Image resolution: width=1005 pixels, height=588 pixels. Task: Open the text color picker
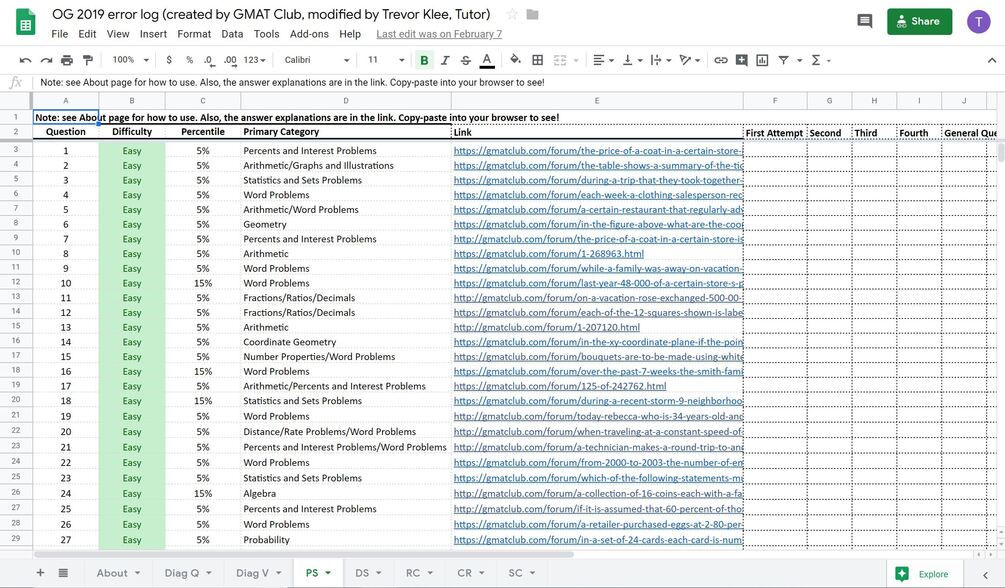487,60
